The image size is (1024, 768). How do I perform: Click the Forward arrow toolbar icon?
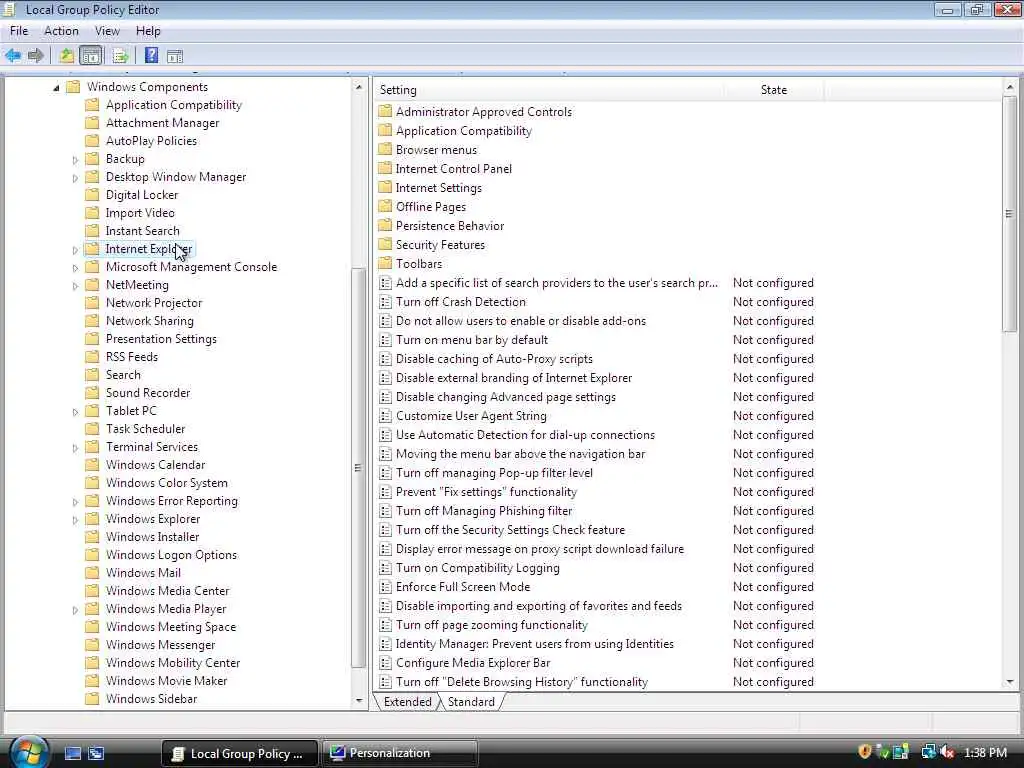pos(36,56)
